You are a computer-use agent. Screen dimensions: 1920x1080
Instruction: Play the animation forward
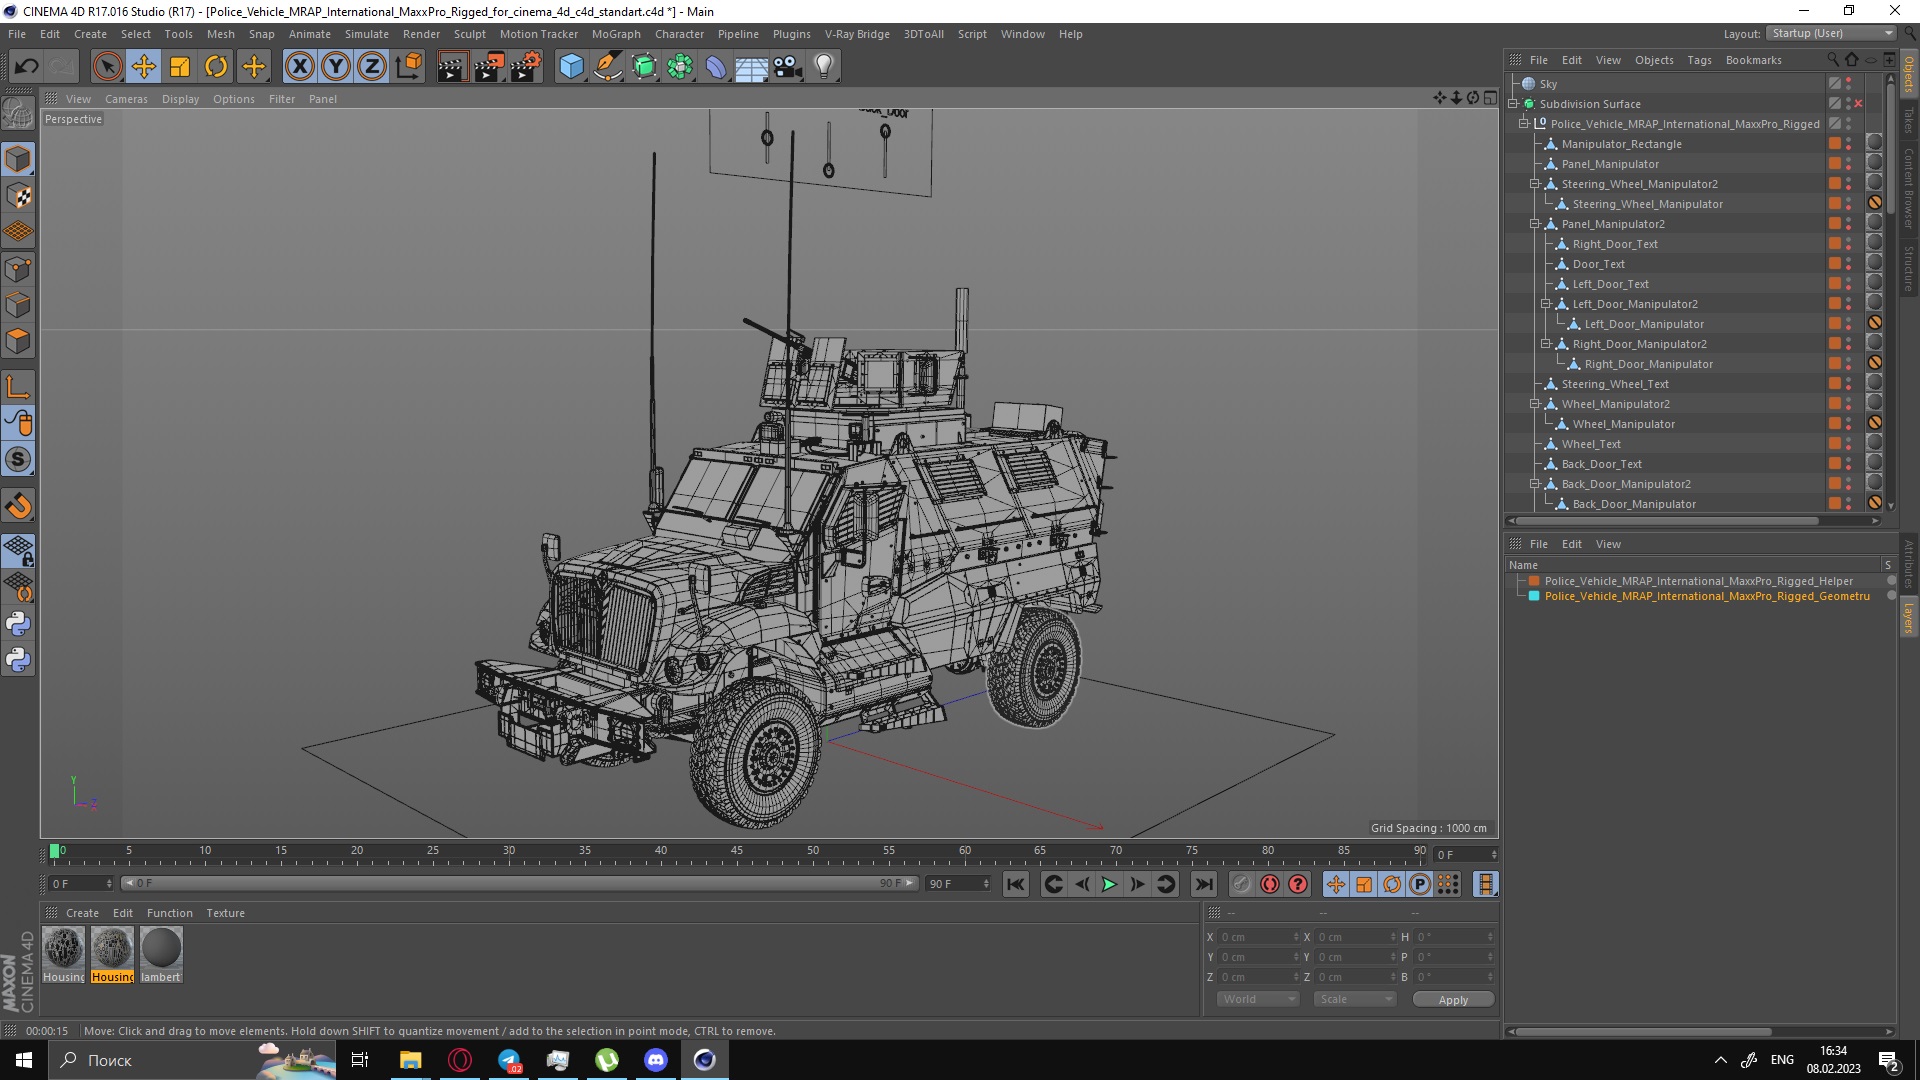point(1109,884)
